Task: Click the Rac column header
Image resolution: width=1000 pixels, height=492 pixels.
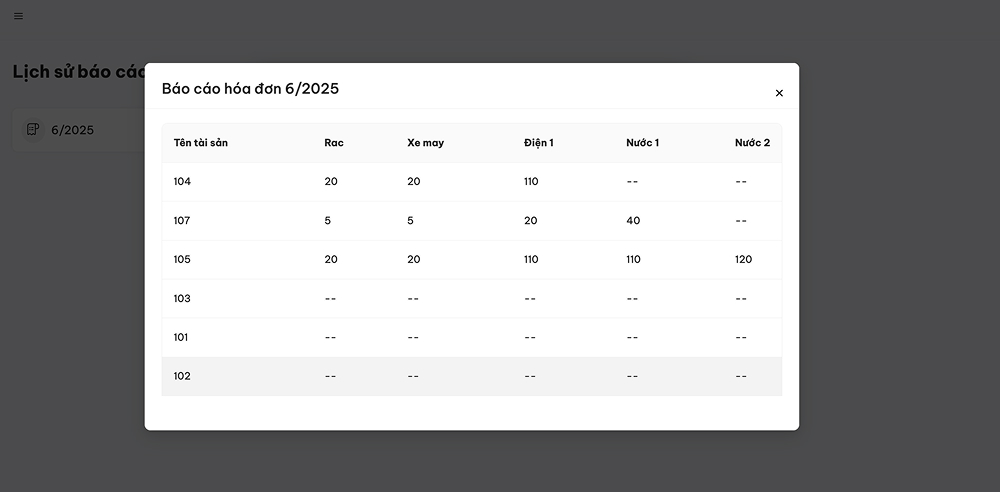Action: (334, 143)
